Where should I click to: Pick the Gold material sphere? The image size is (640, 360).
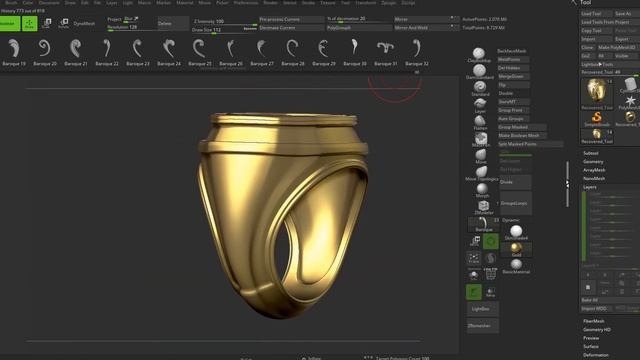[x=516, y=249]
